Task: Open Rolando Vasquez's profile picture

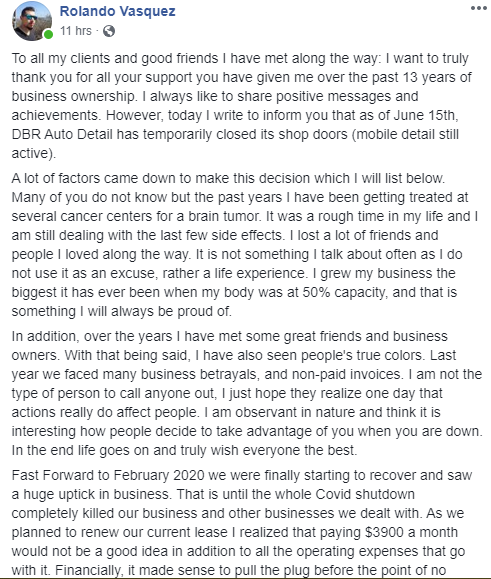Action: (32, 21)
